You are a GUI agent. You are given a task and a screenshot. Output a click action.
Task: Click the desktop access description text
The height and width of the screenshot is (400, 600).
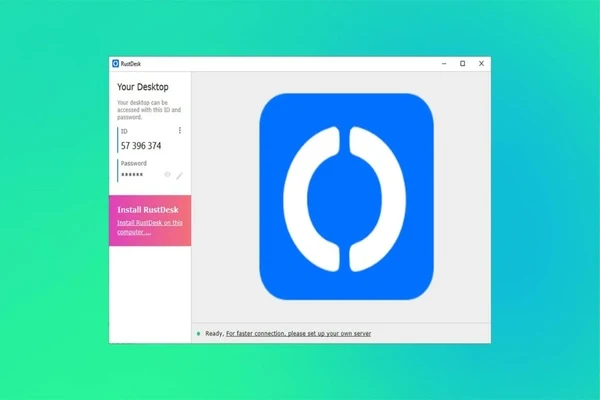pos(149,110)
